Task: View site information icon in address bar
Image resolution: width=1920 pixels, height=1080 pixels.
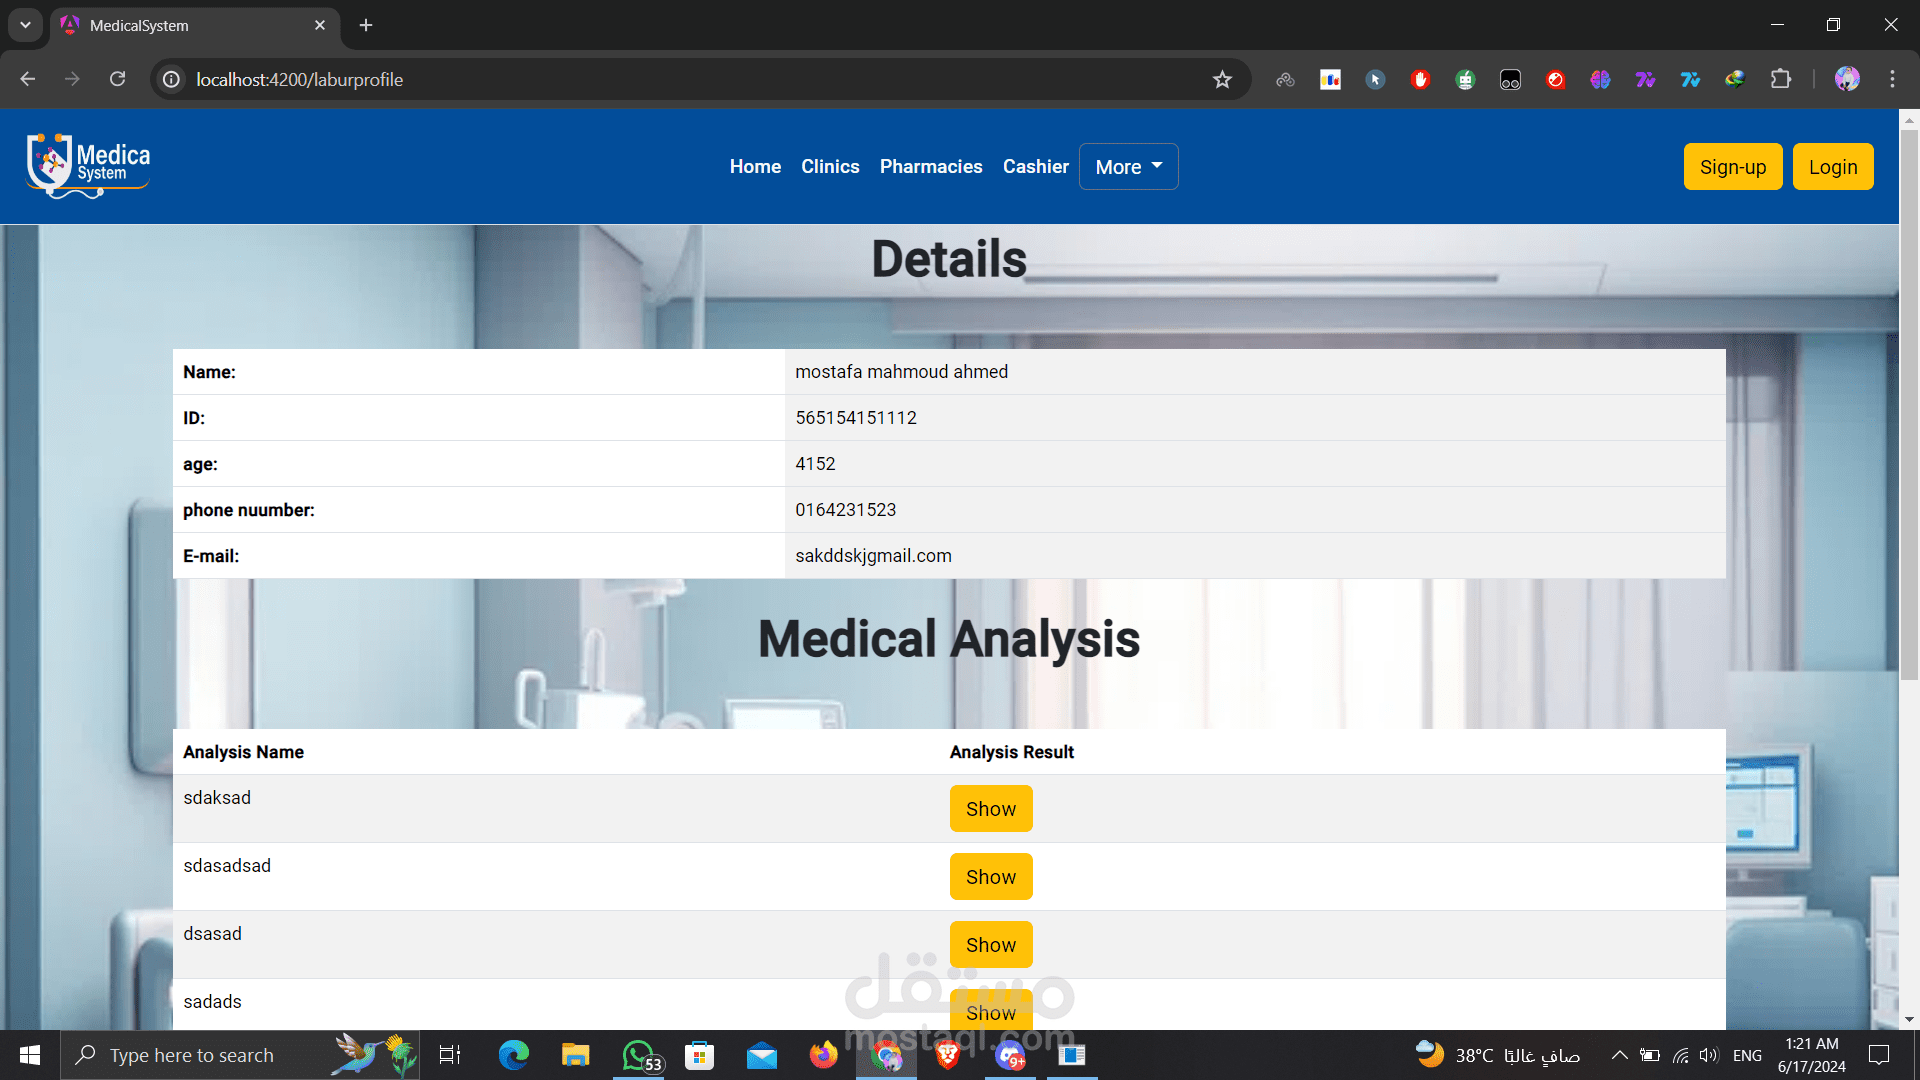Action: pos(172,79)
